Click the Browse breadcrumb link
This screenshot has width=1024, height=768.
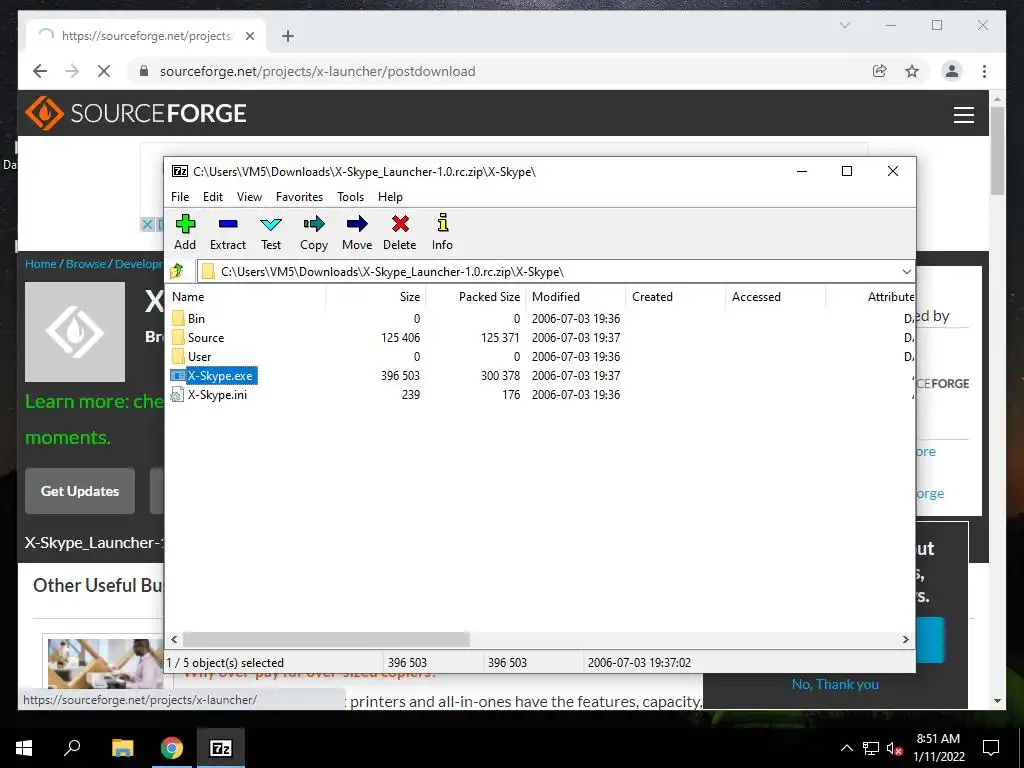coord(86,264)
